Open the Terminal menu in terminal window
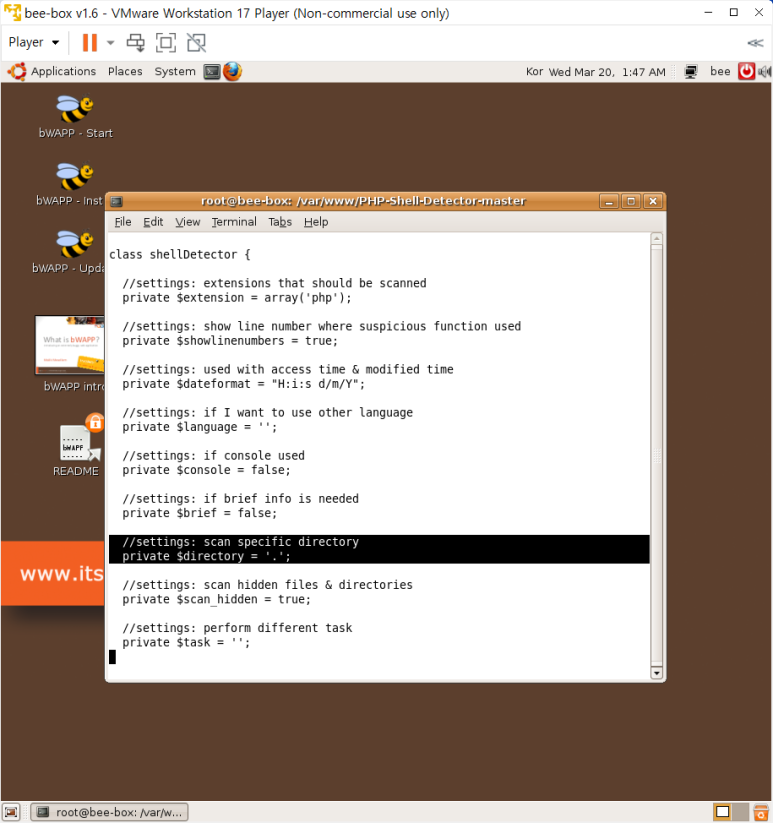Viewport: 773px width, 823px height. [x=234, y=222]
